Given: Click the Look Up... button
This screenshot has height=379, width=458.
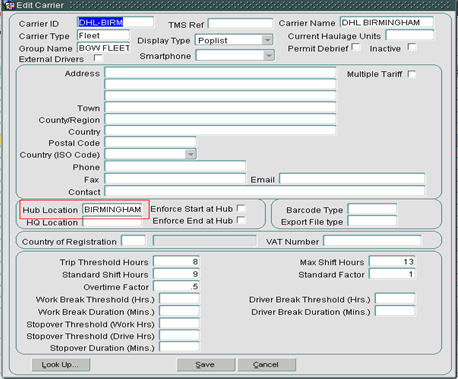Looking at the screenshot, I should pyautogui.click(x=61, y=365).
